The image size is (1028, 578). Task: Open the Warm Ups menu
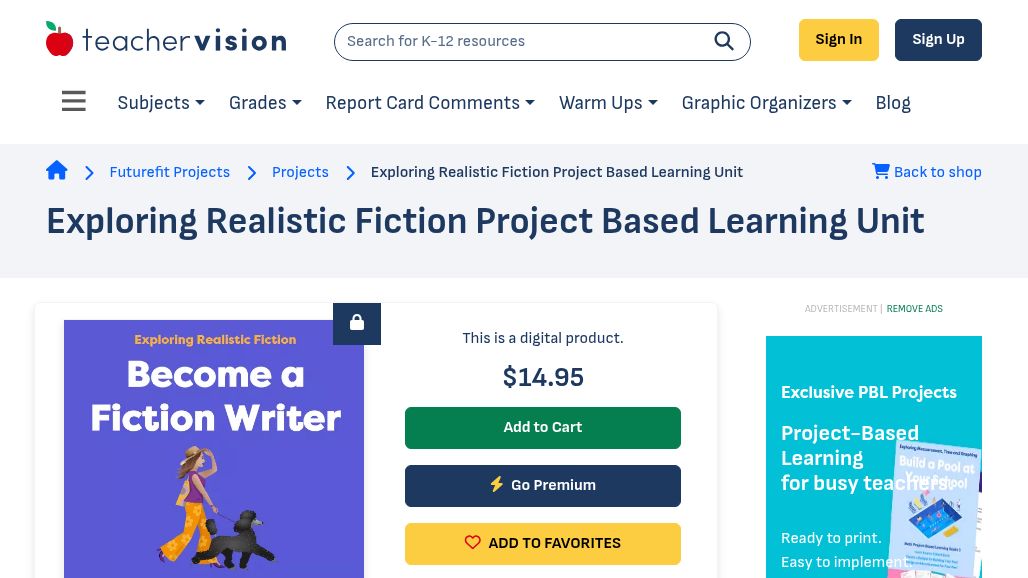(x=608, y=103)
